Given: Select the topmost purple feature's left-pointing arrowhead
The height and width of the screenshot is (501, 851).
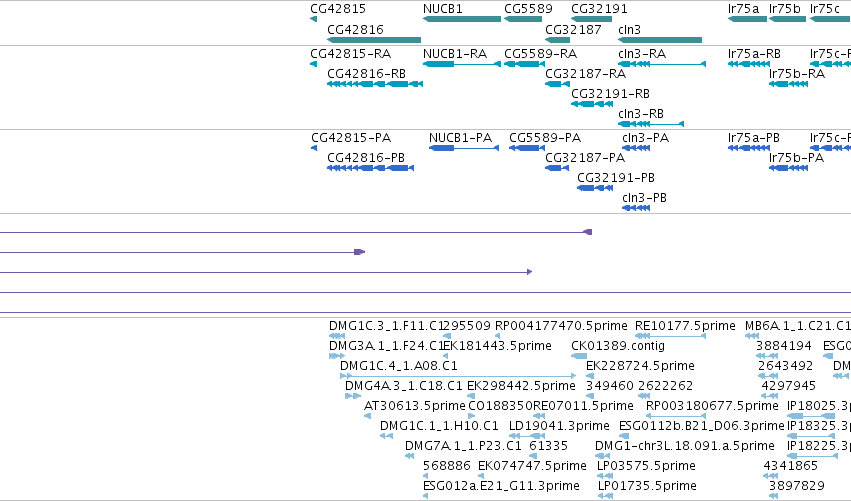Looking at the screenshot, I should click(587, 232).
